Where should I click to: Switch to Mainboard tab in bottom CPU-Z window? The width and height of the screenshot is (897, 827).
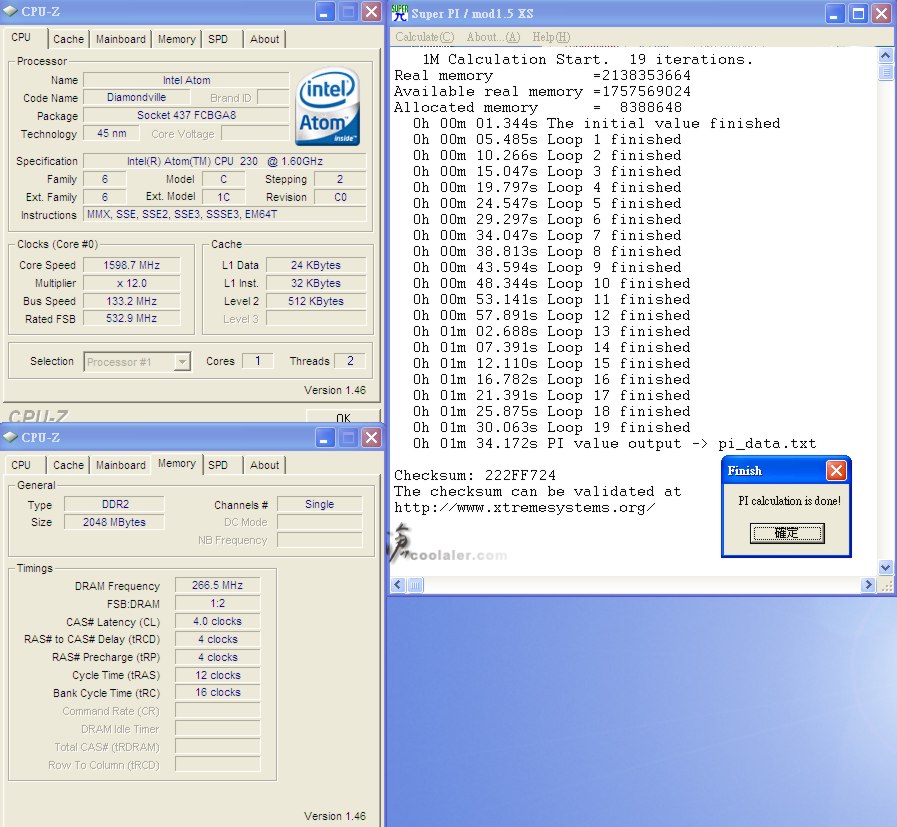121,465
